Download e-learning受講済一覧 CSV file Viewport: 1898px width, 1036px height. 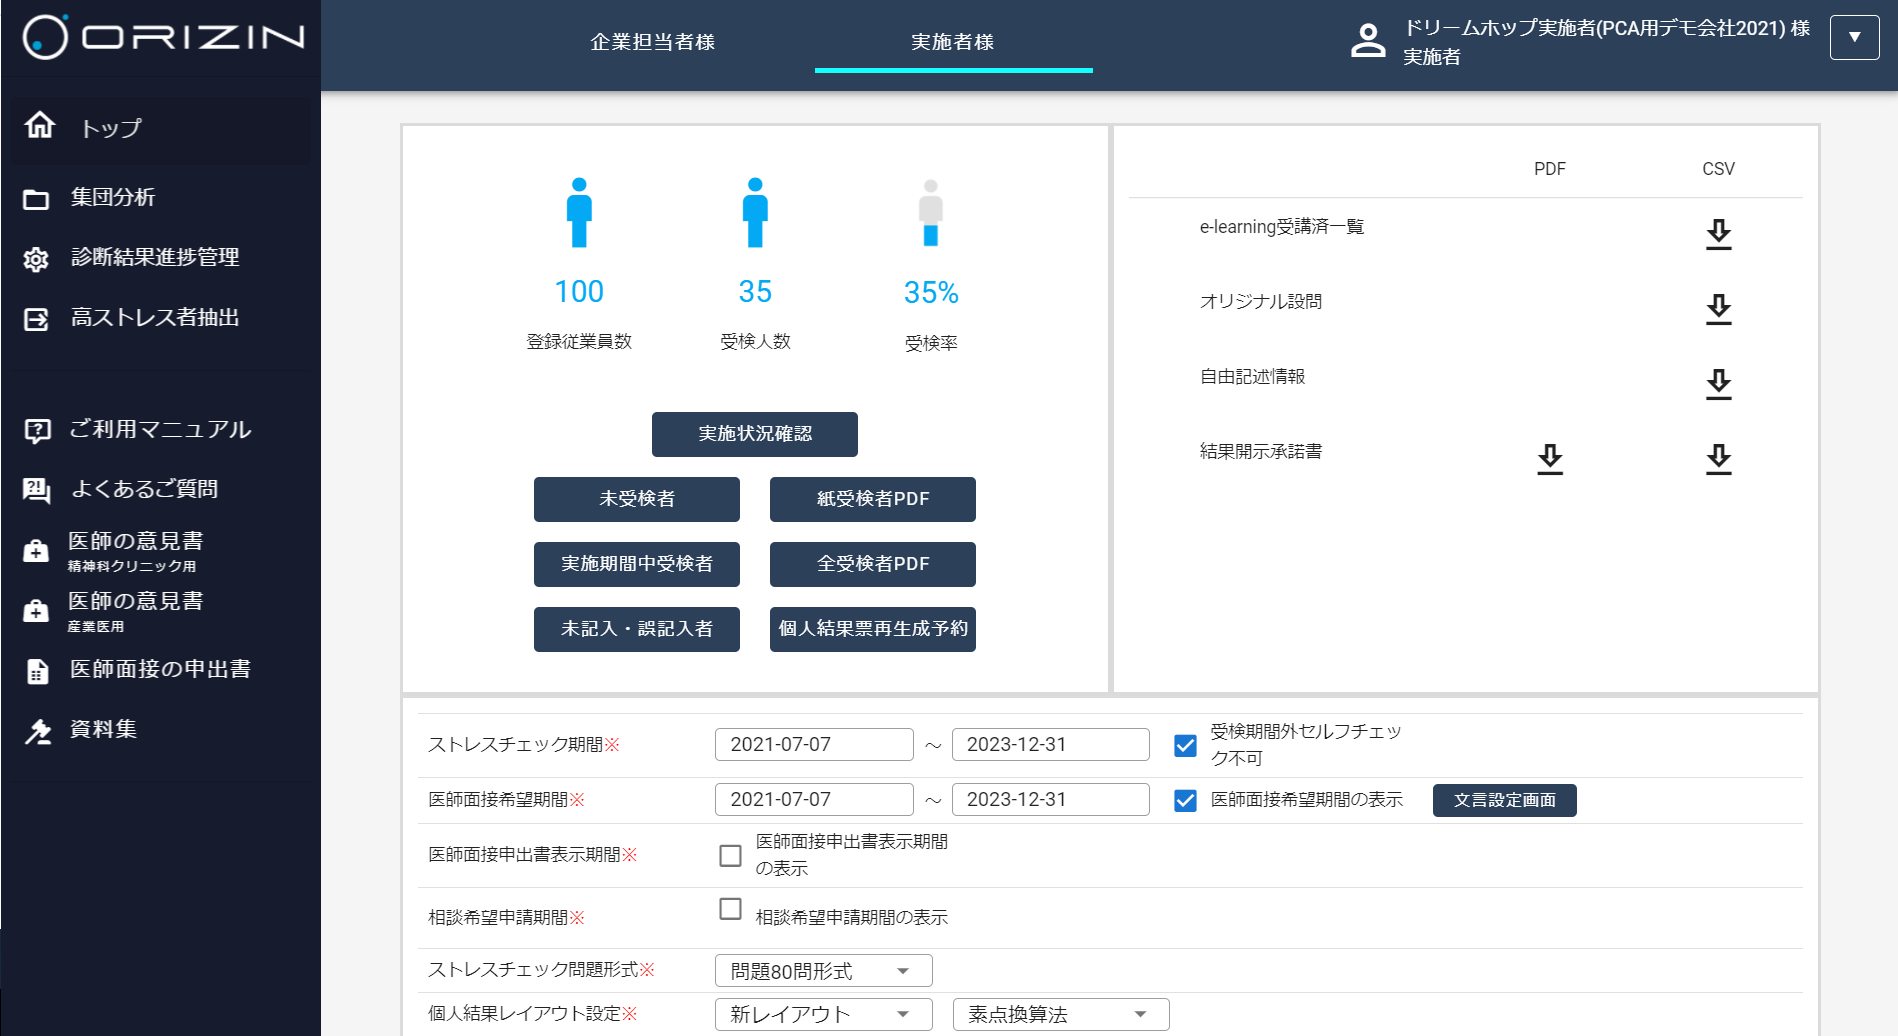tap(1718, 234)
